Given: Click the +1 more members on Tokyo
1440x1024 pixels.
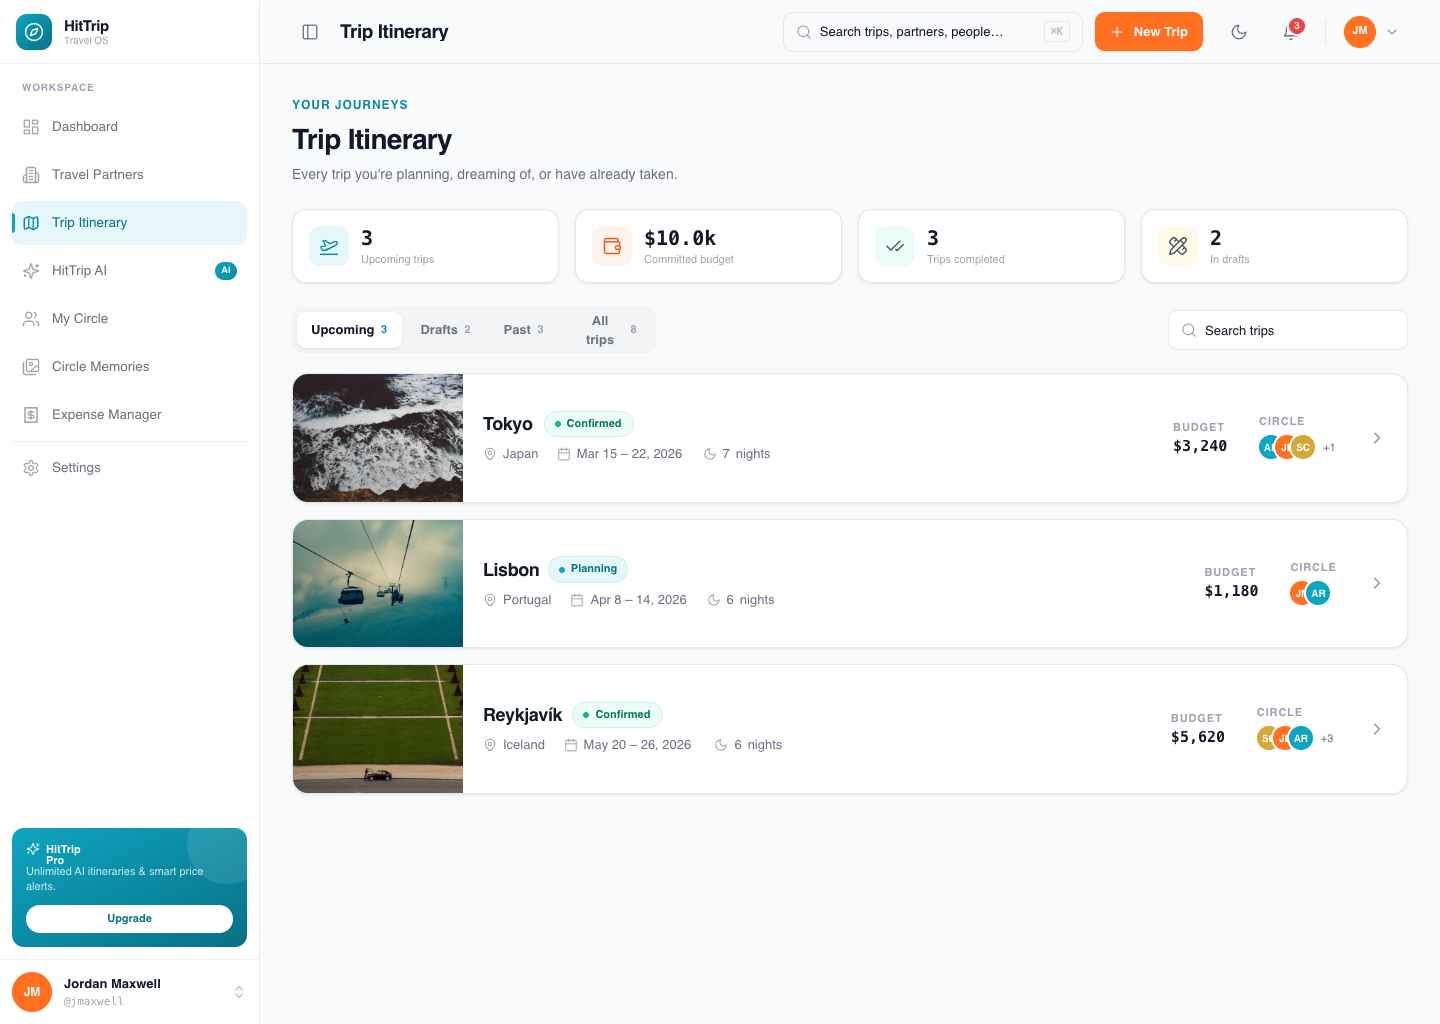Looking at the screenshot, I should (1329, 448).
